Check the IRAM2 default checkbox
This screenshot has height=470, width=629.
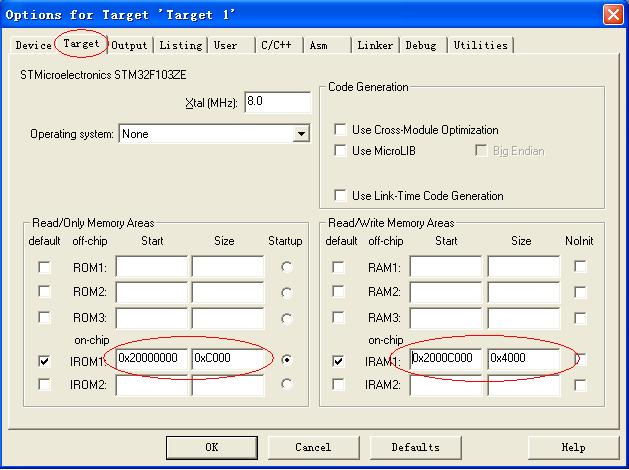click(x=338, y=384)
